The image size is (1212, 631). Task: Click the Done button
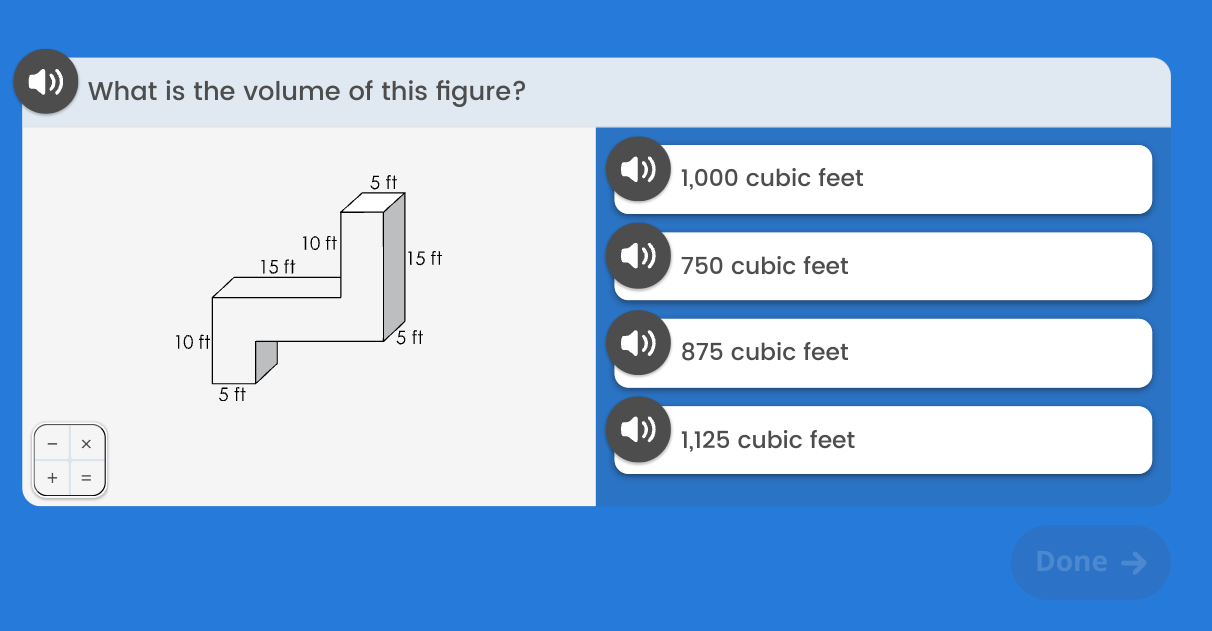click(x=1090, y=562)
